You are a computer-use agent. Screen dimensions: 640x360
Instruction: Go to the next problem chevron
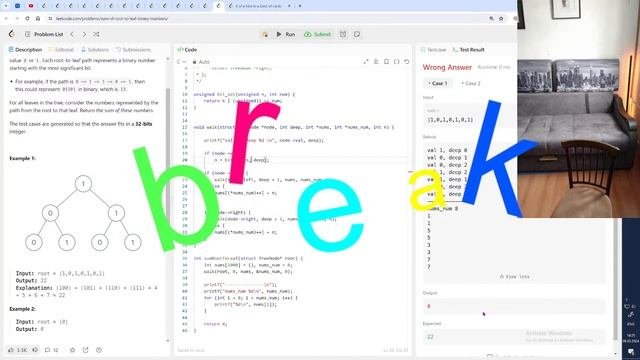click(84, 34)
